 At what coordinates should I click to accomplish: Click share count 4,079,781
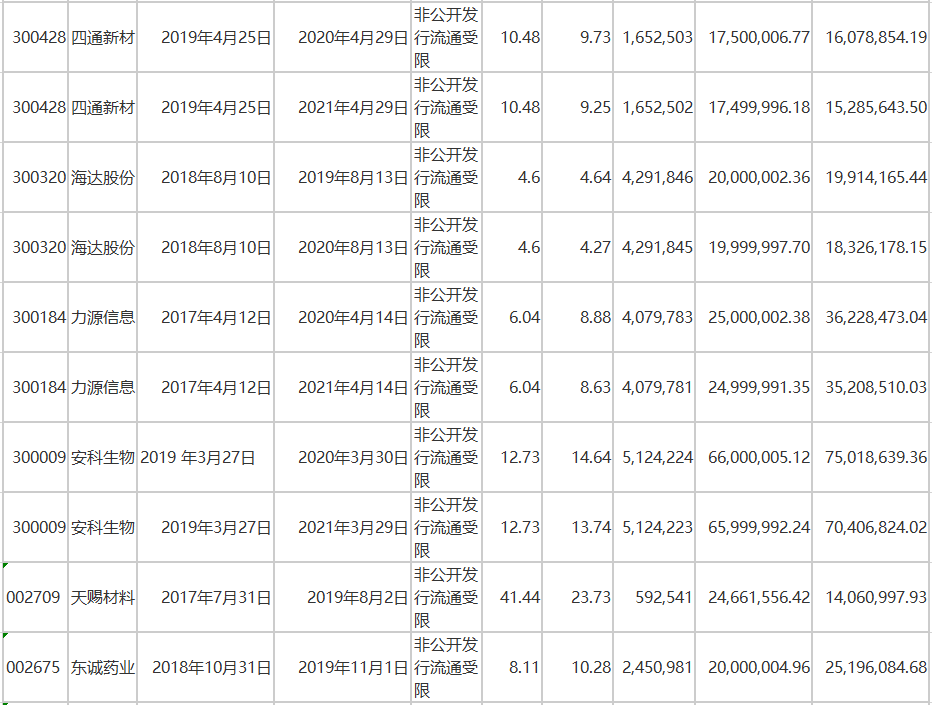tap(653, 388)
